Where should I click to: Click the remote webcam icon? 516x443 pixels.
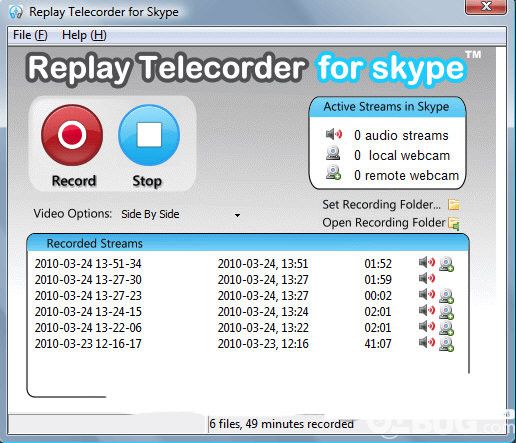pyautogui.click(x=333, y=173)
